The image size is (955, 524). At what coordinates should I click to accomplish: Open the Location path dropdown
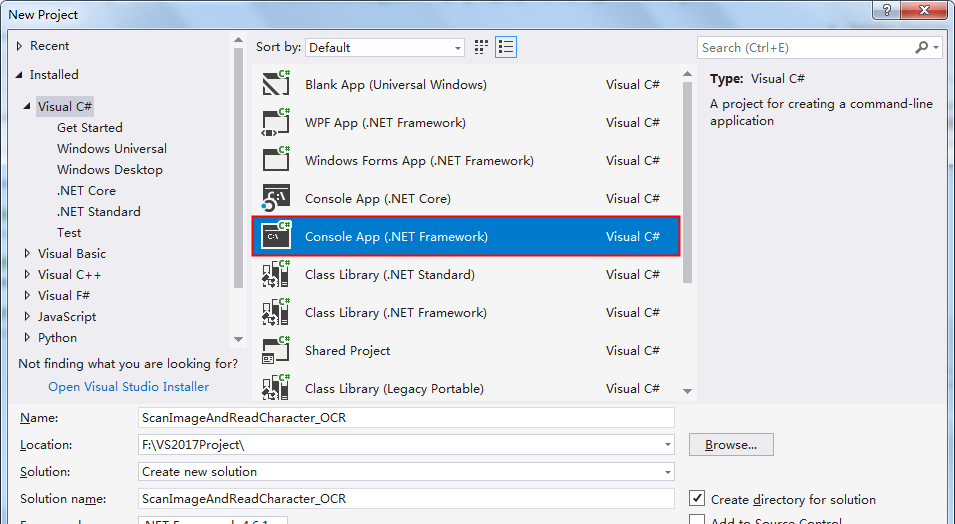click(668, 445)
